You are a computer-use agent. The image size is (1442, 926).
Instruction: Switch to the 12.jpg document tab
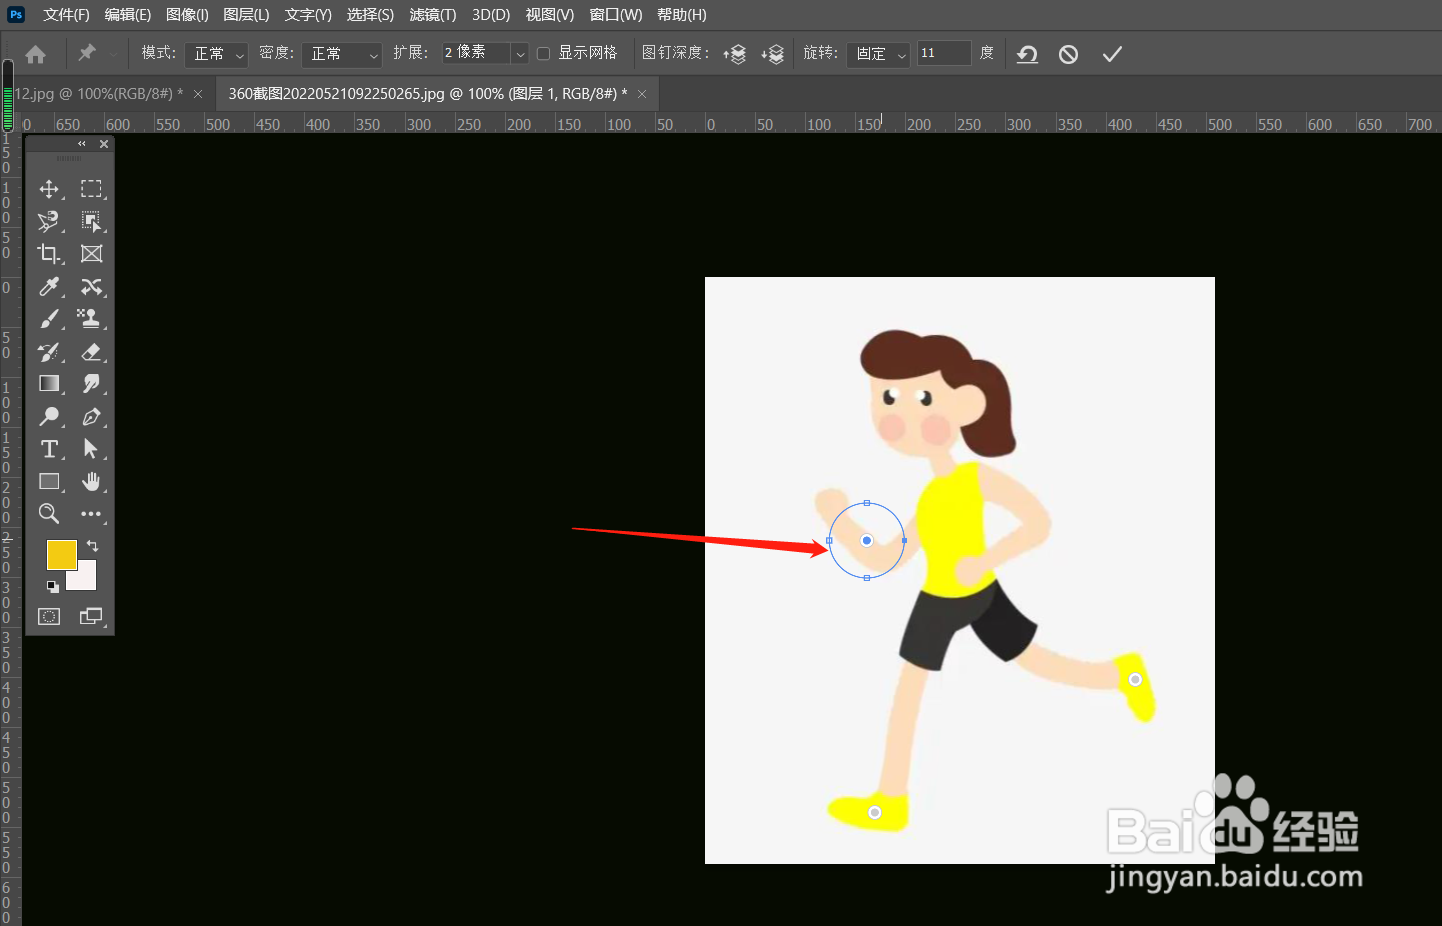click(99, 94)
